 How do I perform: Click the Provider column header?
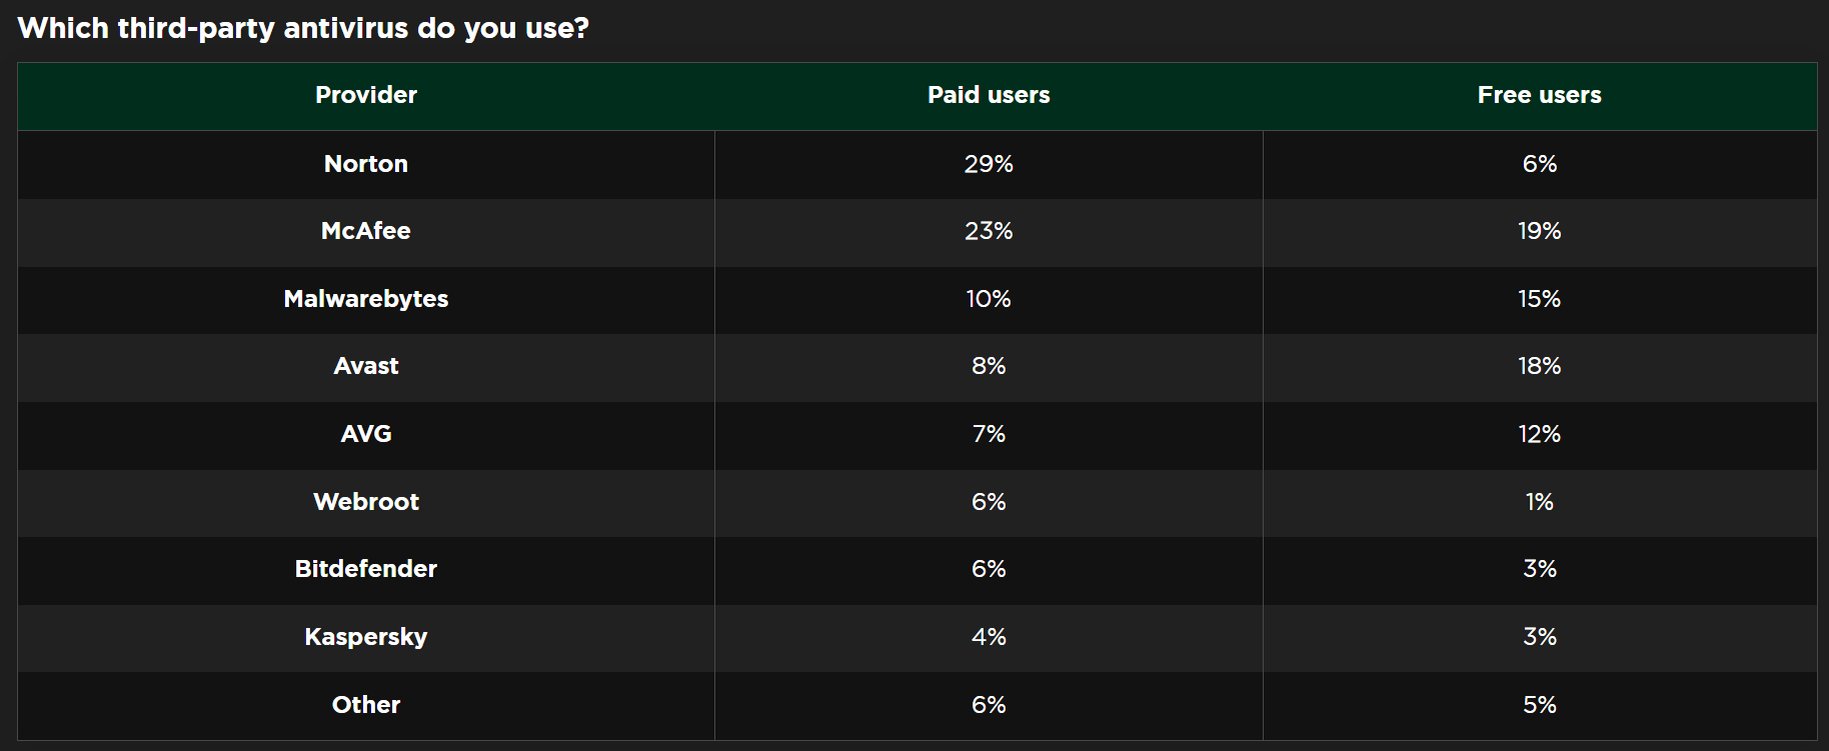(x=366, y=95)
